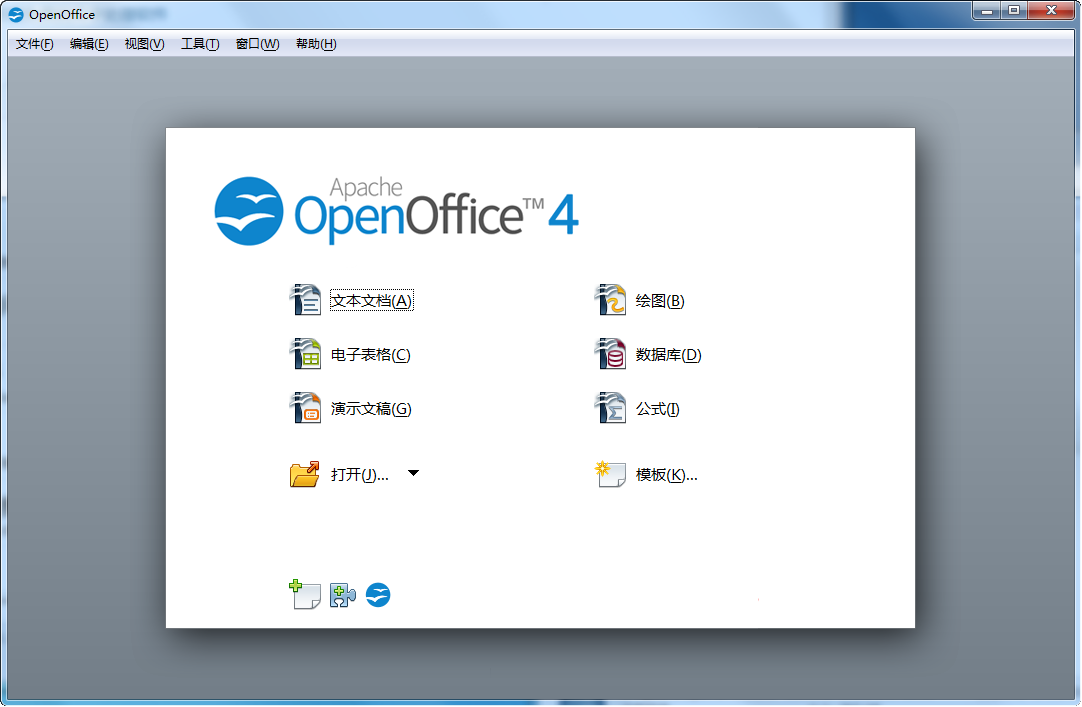1082x707 pixels.
Task: Click the Text Document (文本文档) icon
Action: (305, 300)
